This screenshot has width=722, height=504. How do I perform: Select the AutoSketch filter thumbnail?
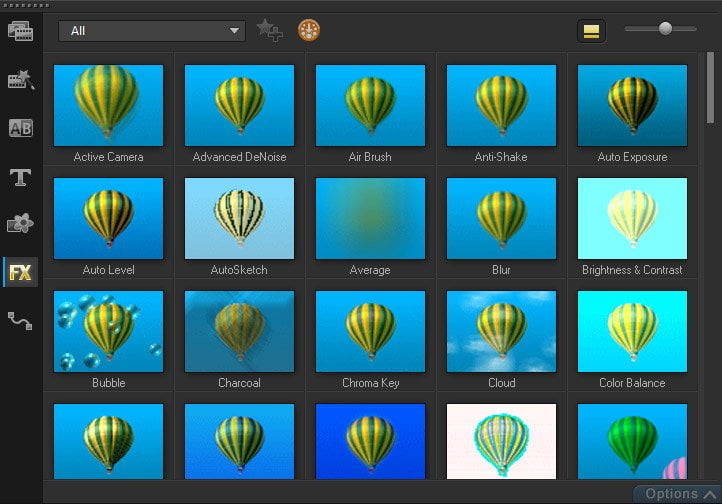pyautogui.click(x=239, y=219)
